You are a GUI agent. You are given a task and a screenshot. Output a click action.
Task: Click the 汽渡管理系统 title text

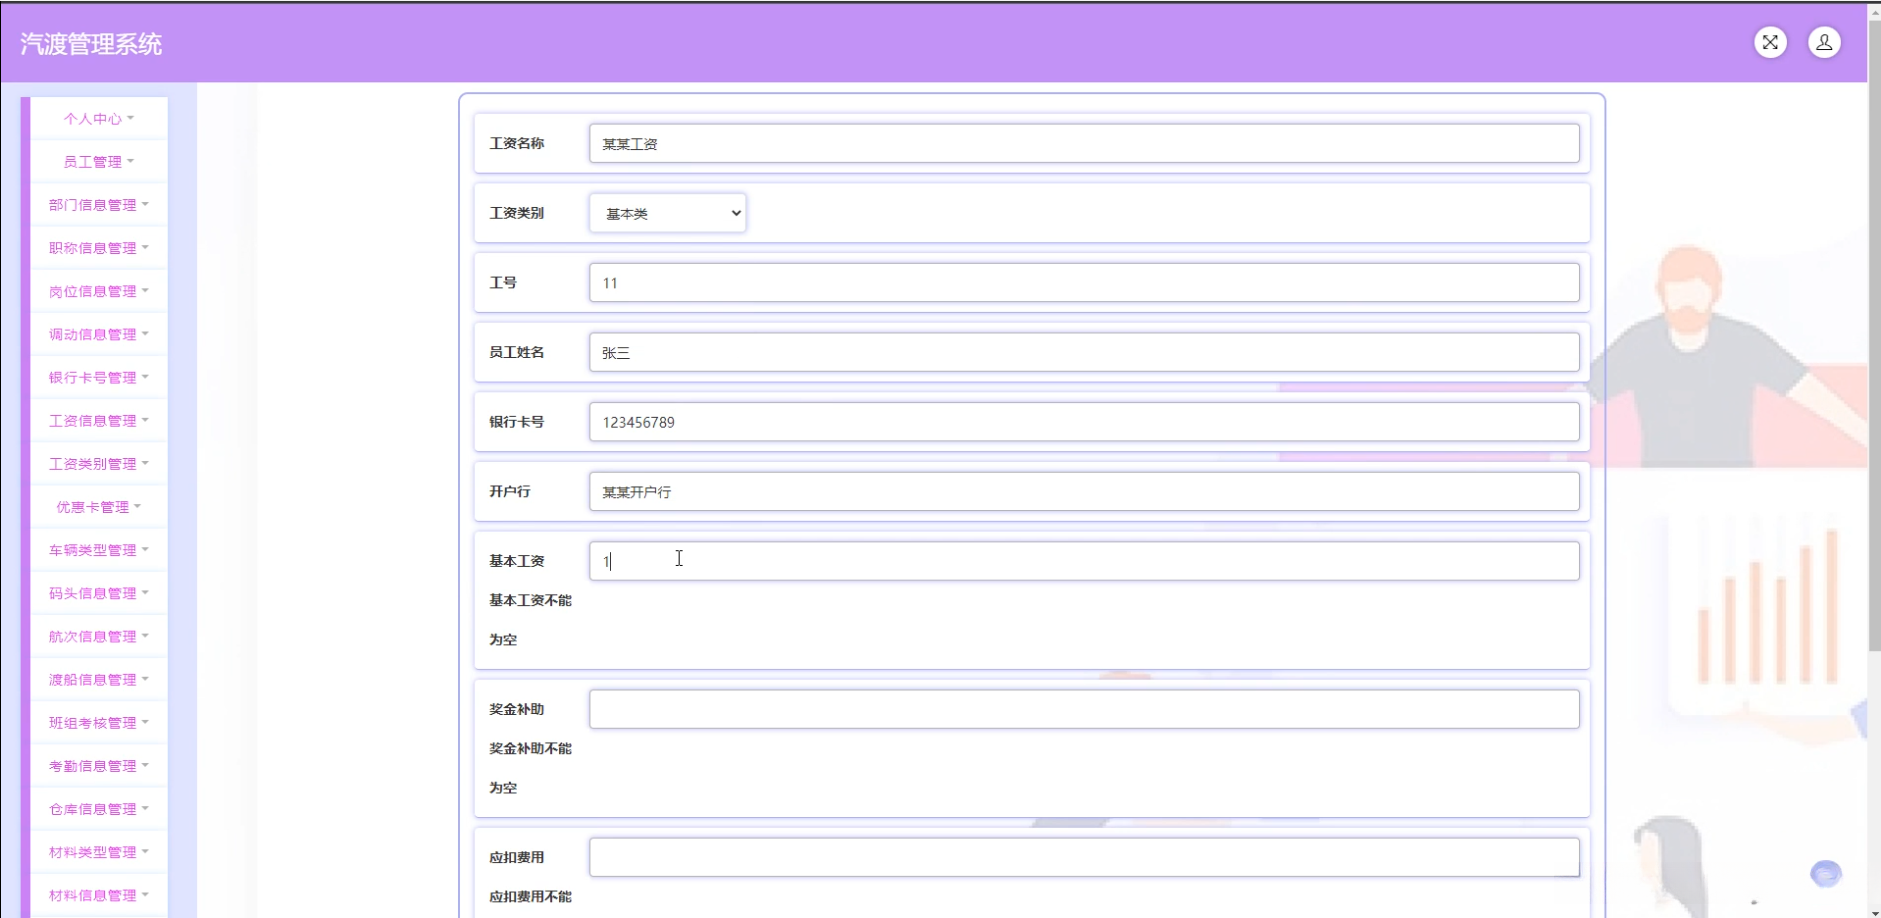(91, 44)
